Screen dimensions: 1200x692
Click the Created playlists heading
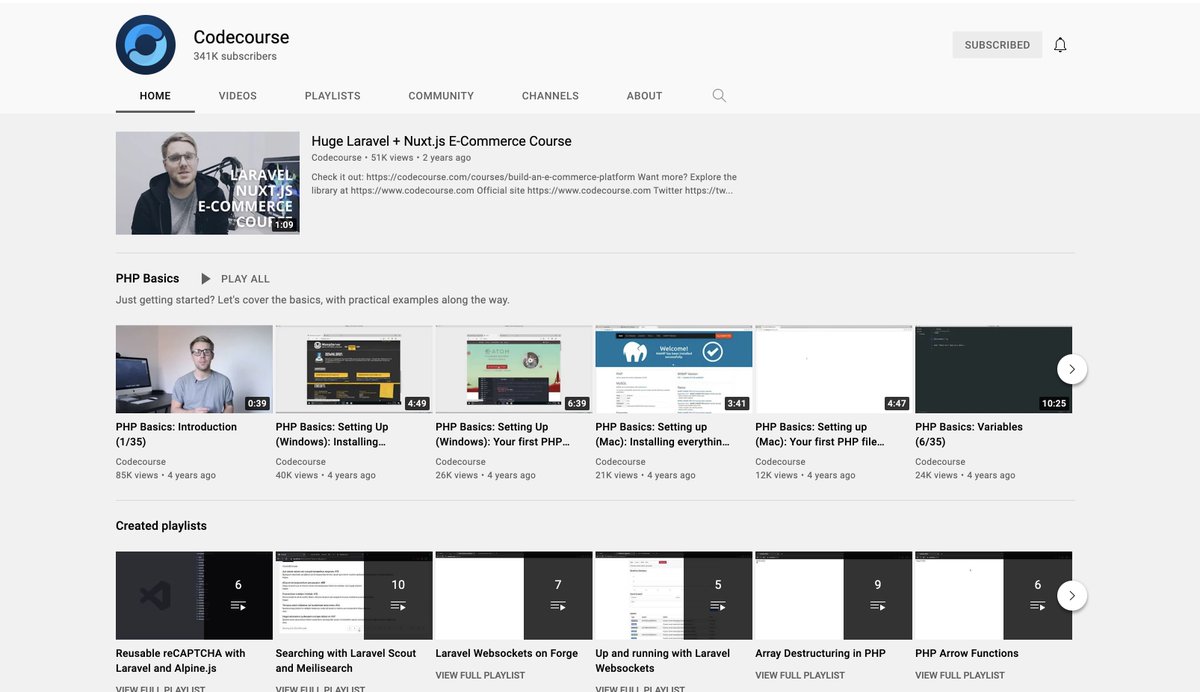[161, 526]
